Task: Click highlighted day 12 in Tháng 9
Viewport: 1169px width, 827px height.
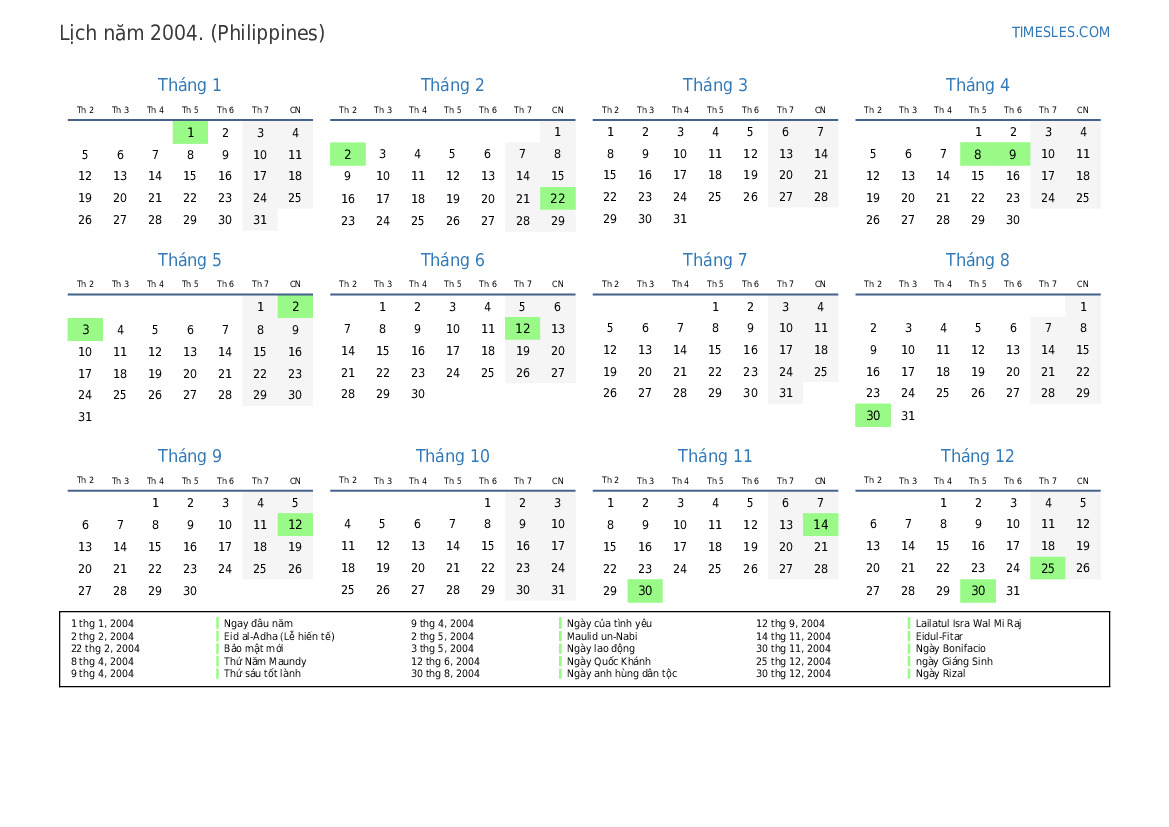Action: (295, 524)
